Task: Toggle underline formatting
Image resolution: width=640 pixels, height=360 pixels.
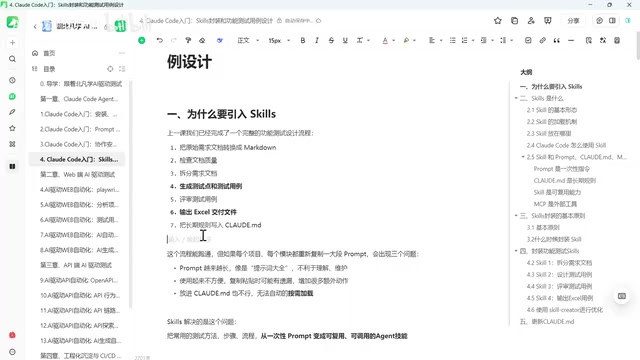Action: [345, 40]
